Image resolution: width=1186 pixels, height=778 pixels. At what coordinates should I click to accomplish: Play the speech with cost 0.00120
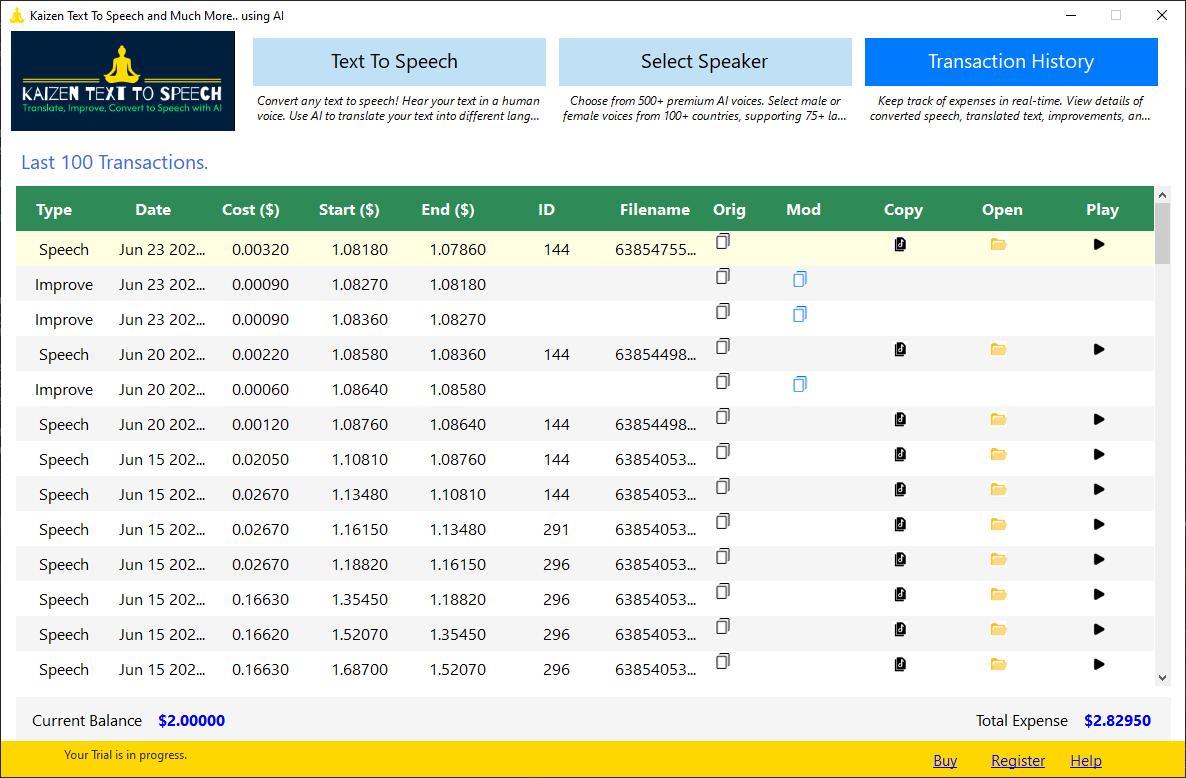[x=1099, y=419]
